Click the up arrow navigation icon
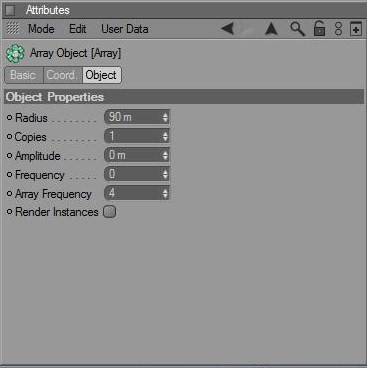The width and height of the screenshot is (367, 368). pos(271,29)
